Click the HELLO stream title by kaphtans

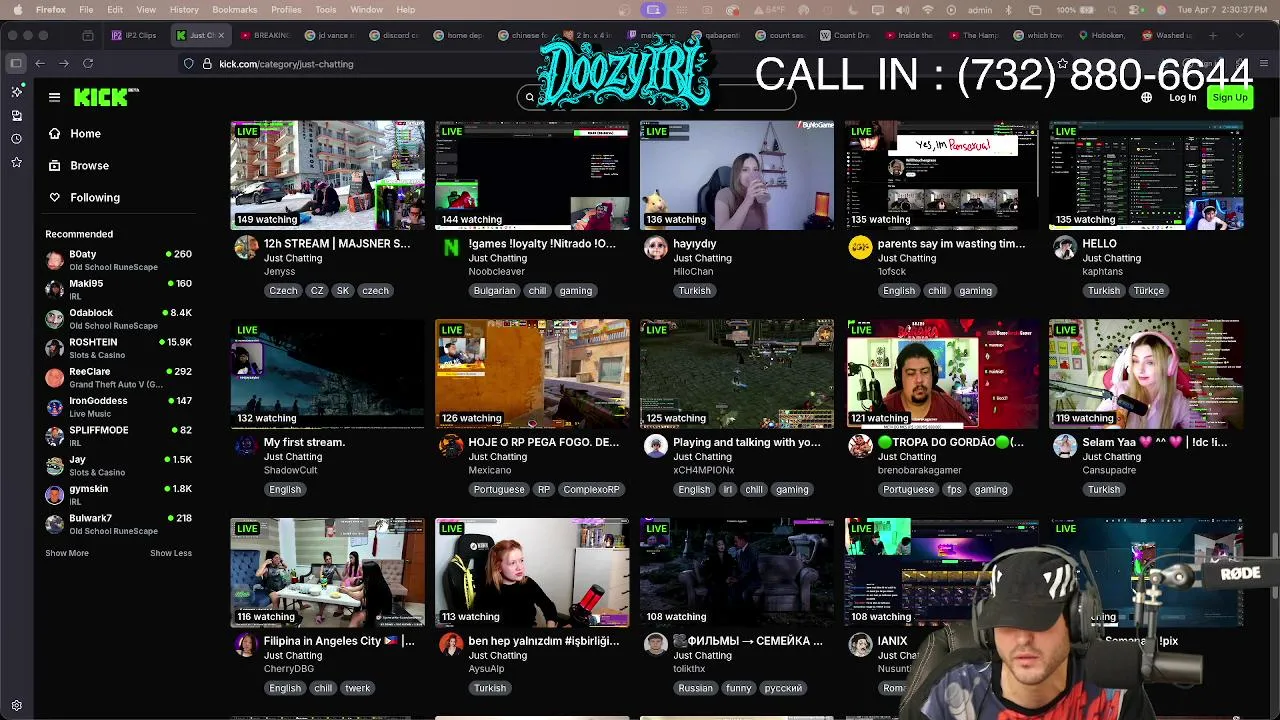pos(1099,243)
